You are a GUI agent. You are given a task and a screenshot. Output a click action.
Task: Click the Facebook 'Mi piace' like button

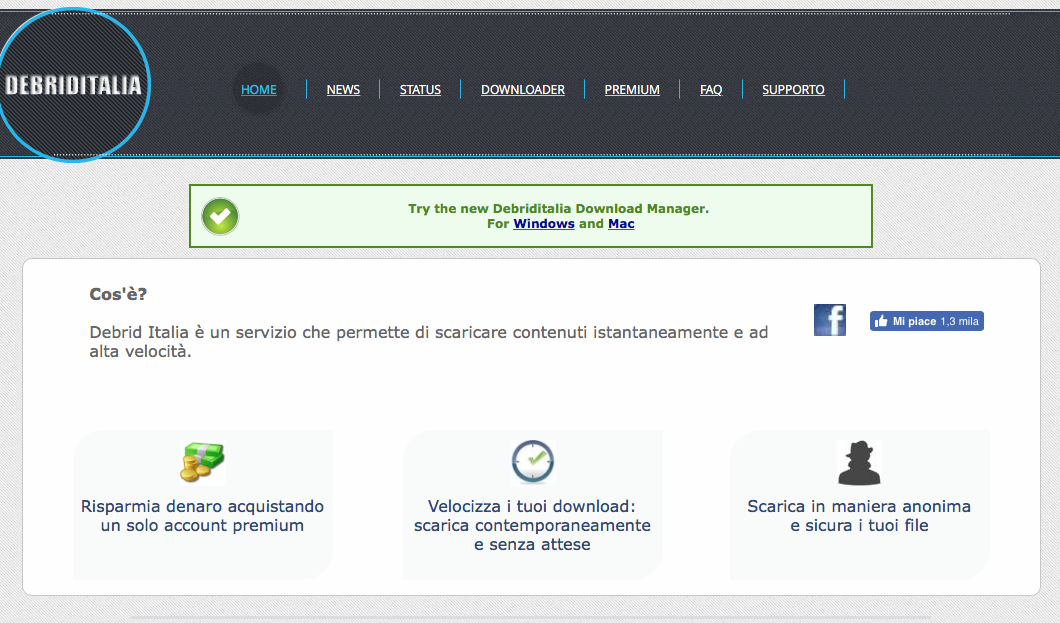pos(926,321)
